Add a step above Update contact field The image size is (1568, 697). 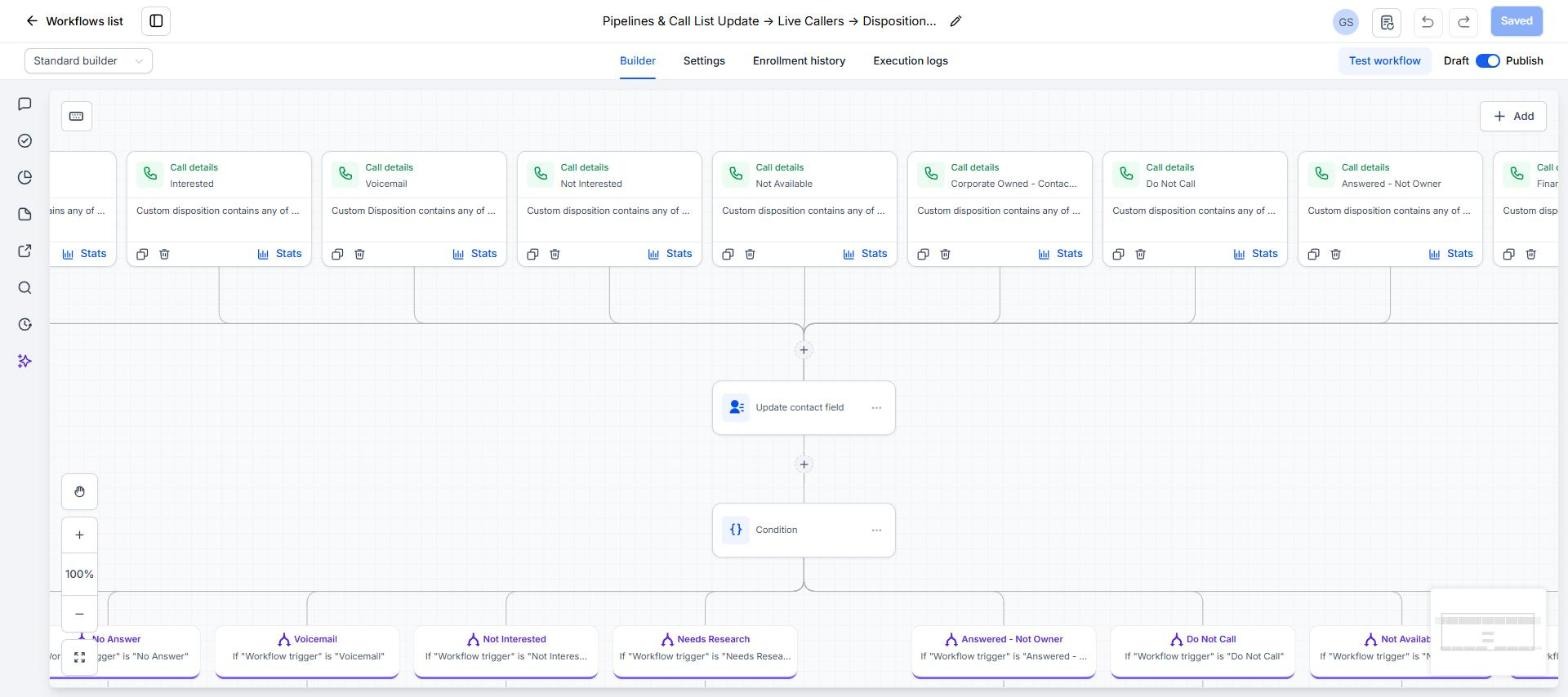[803, 350]
